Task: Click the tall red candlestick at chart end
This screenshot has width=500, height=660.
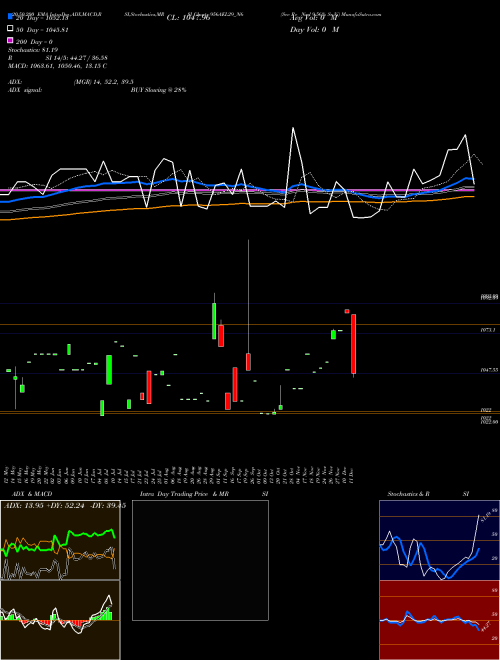Action: click(x=354, y=344)
